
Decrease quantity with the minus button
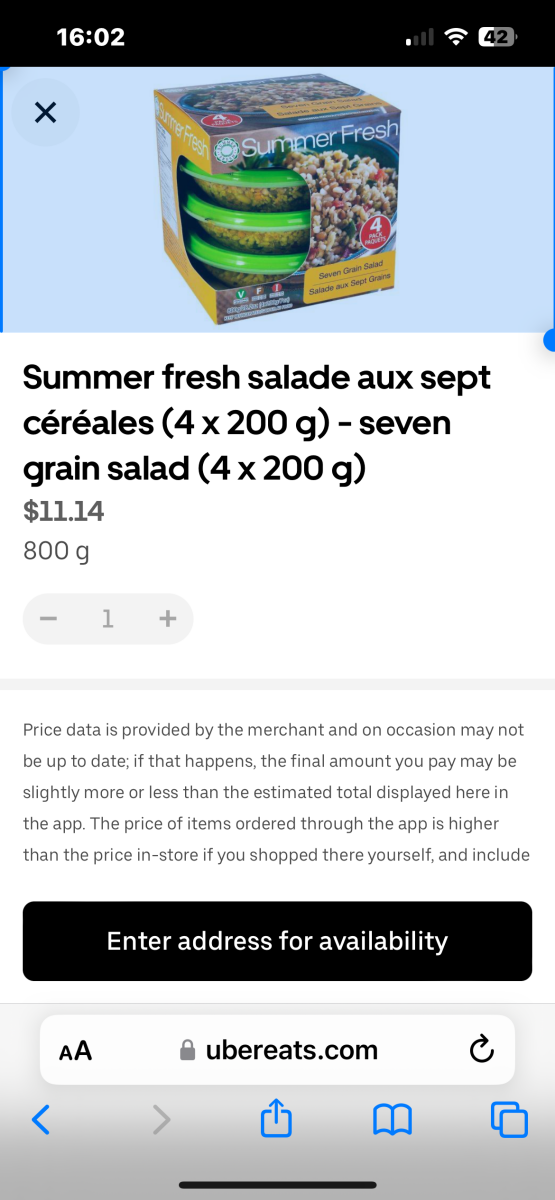(x=48, y=619)
